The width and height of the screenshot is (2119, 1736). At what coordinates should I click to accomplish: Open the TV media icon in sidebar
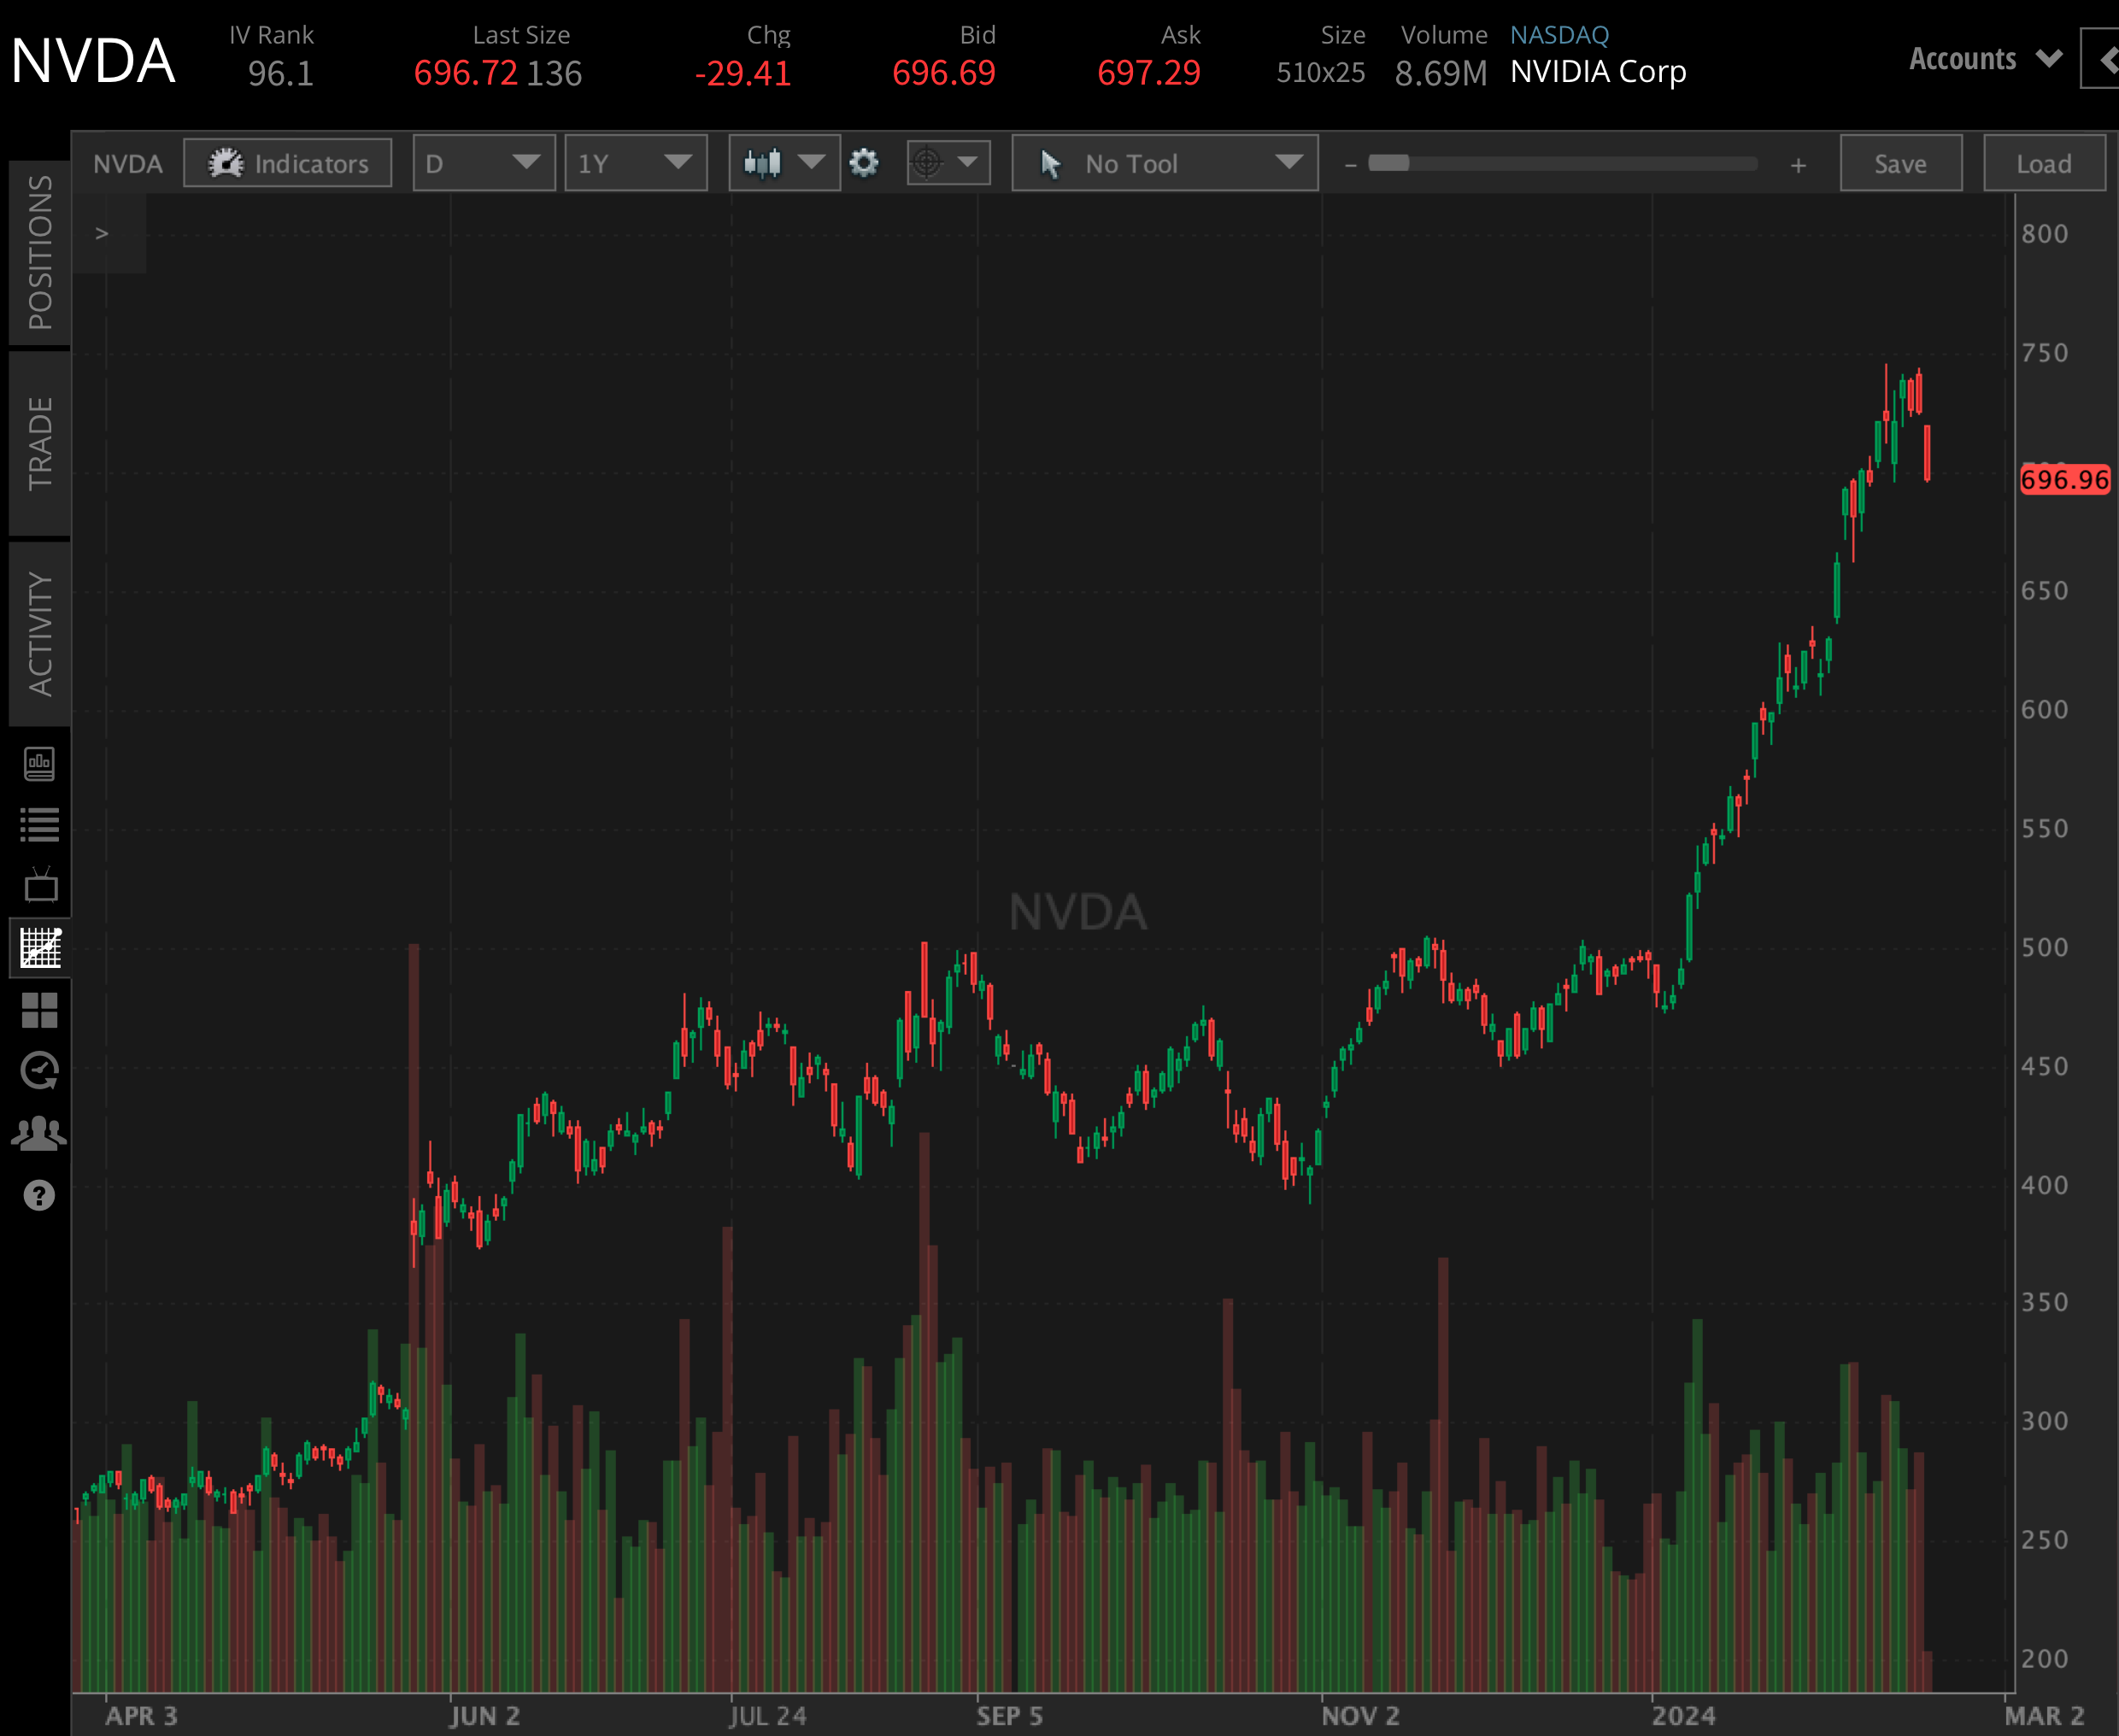(x=39, y=886)
